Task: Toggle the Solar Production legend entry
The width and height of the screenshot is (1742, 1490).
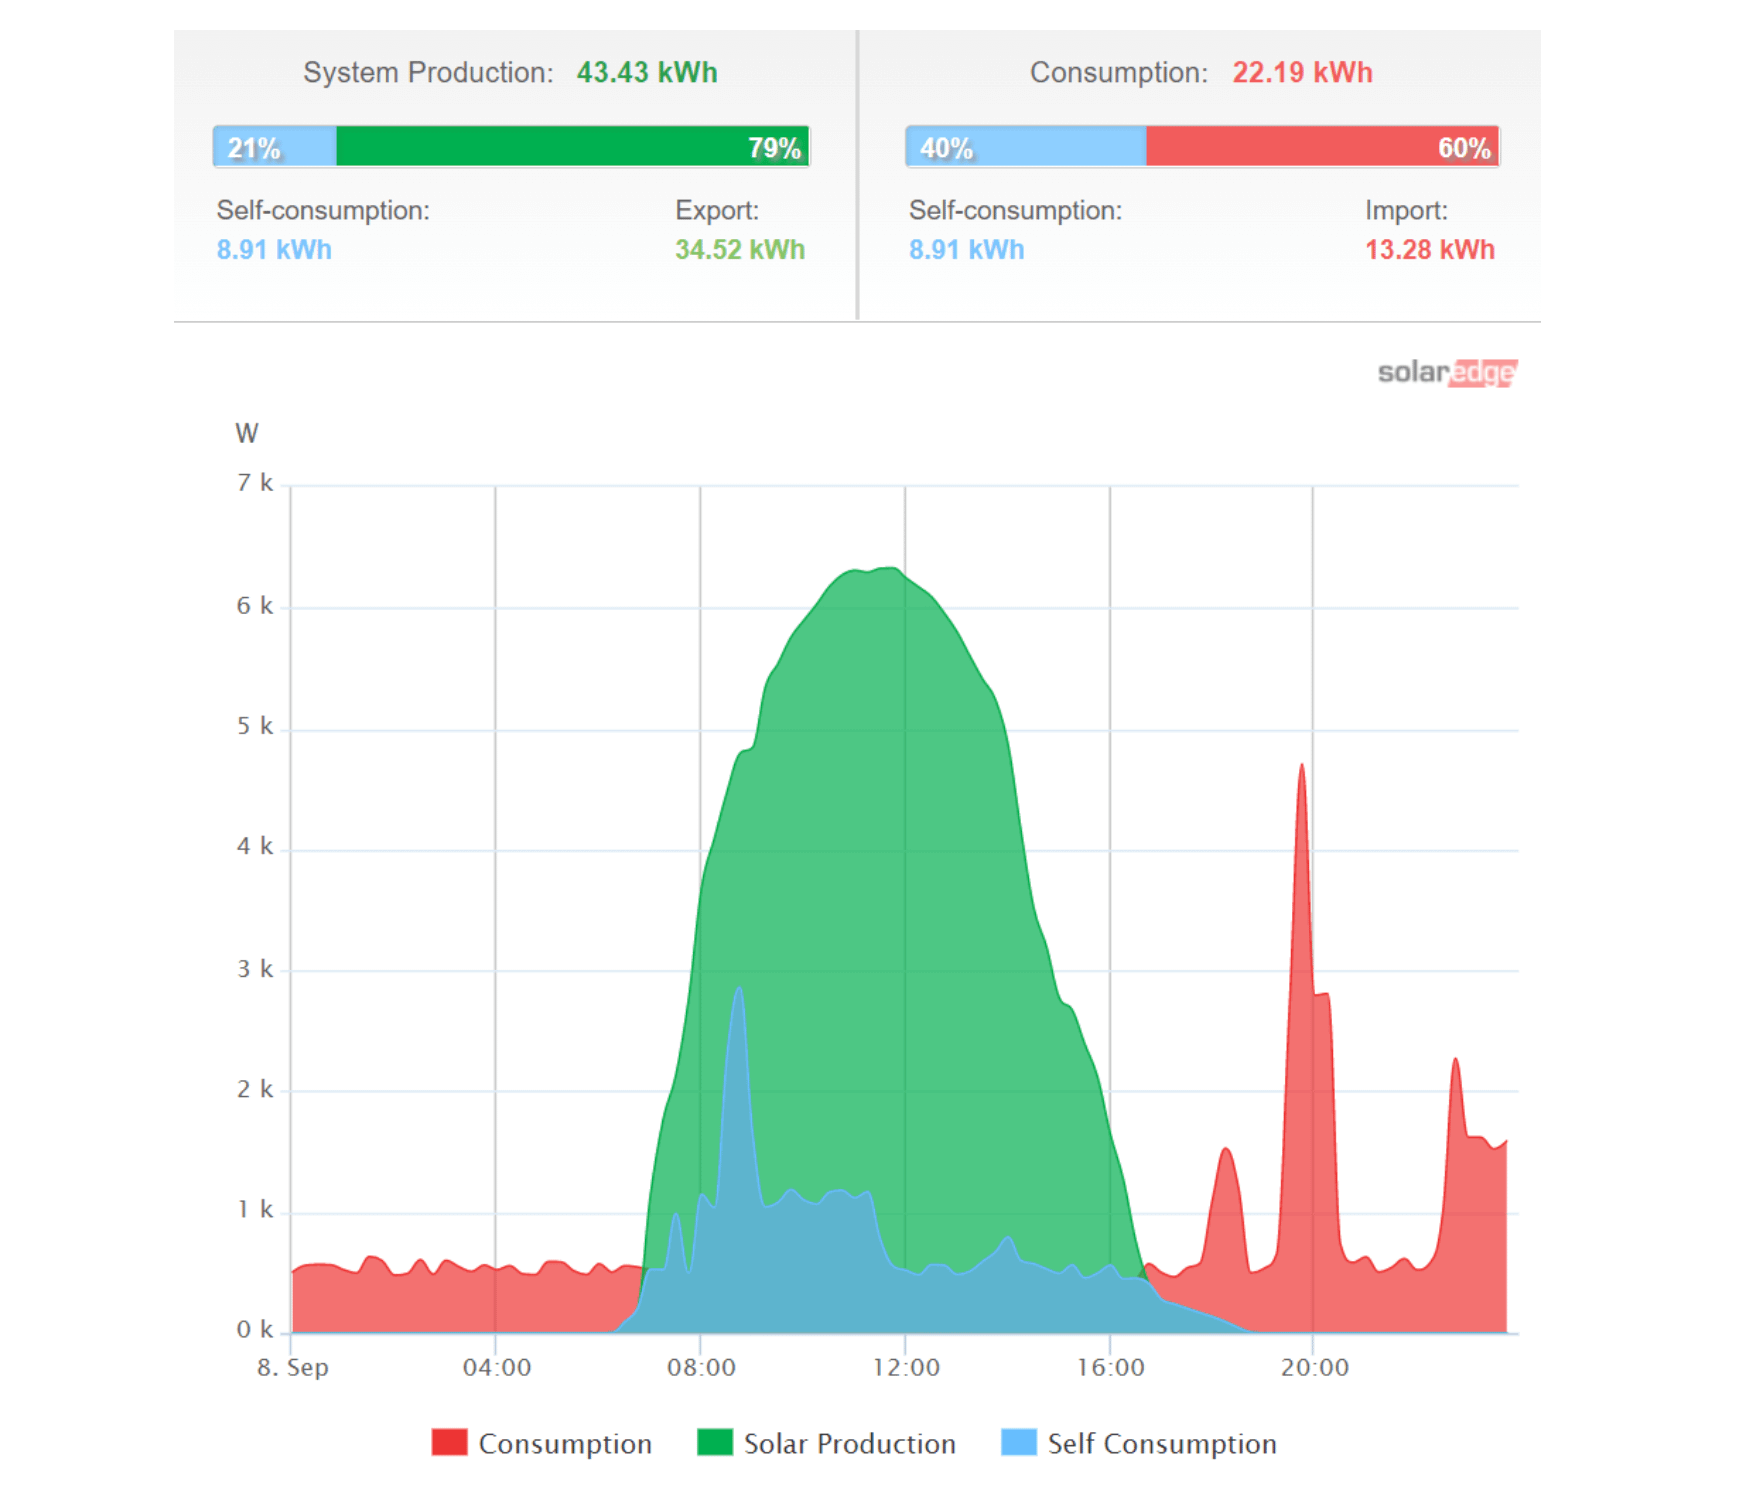Action: 826,1443
